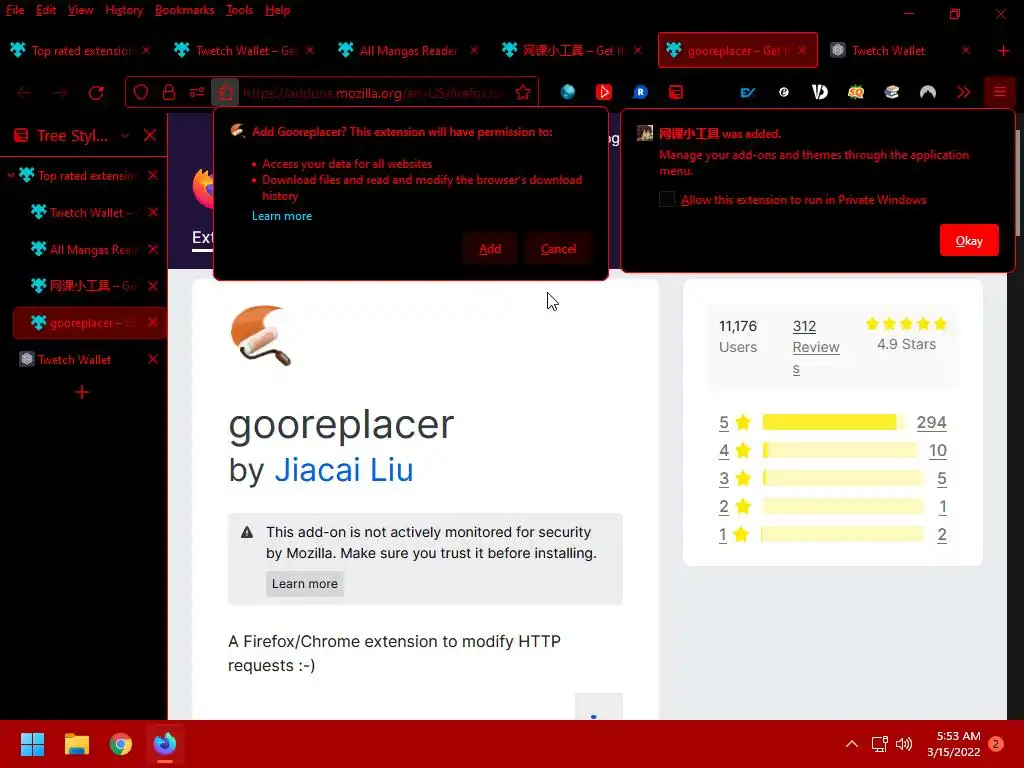The height and width of the screenshot is (768, 1024).
Task: Open orange SQ extension icon
Action: tap(856, 92)
